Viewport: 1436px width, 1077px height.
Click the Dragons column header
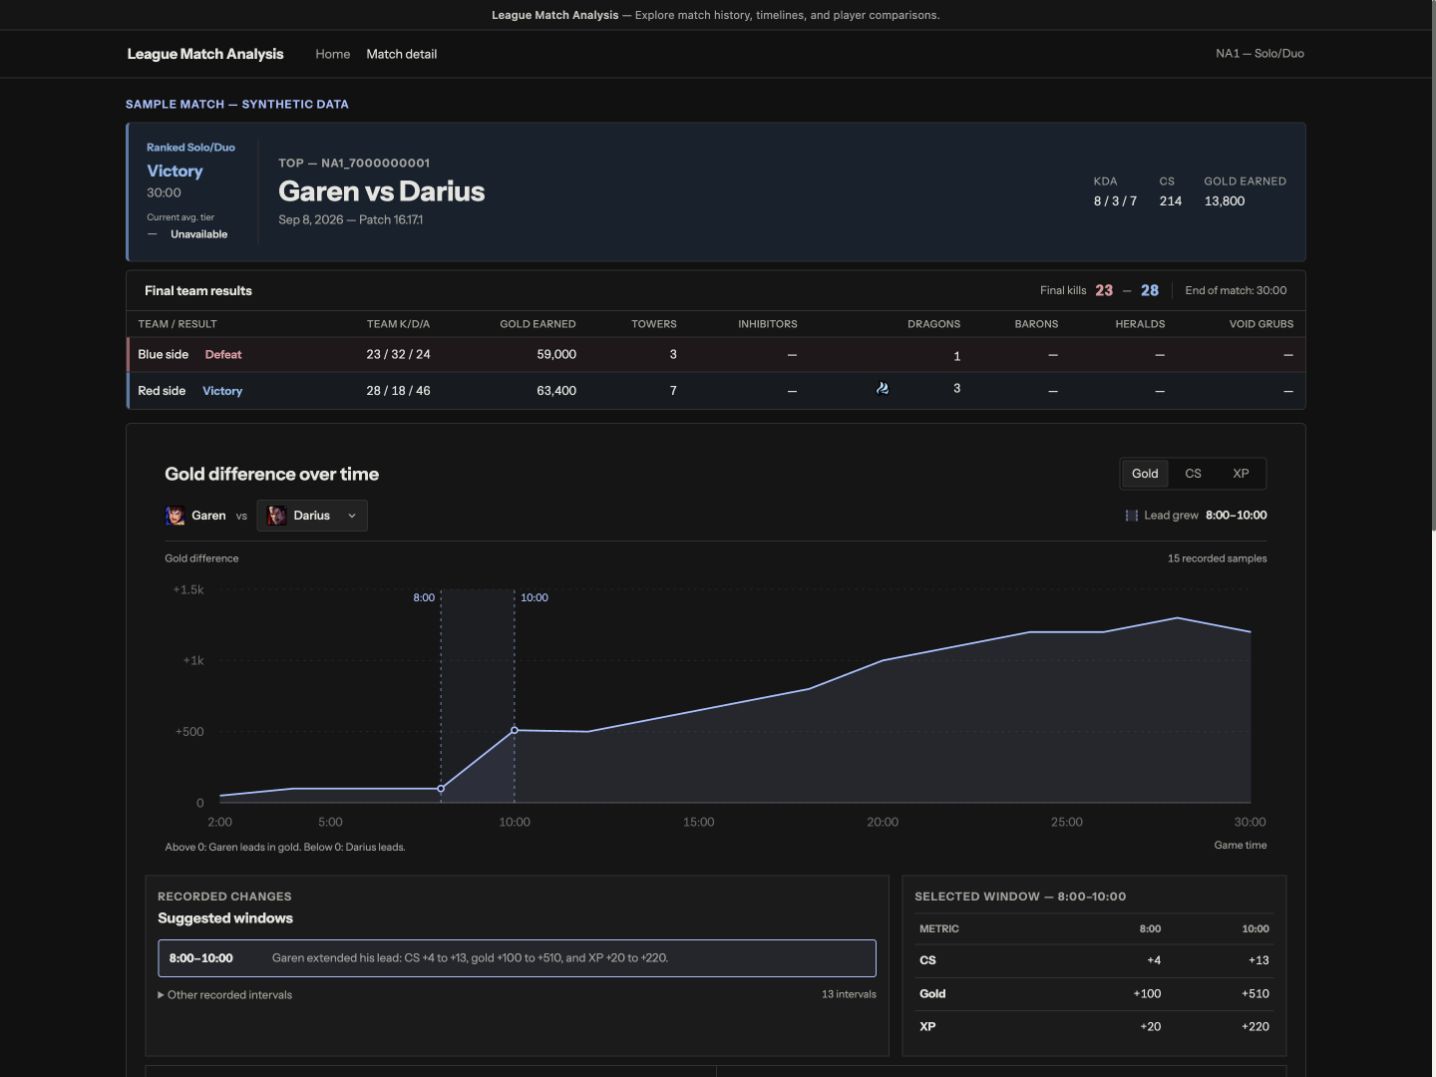[934, 324]
